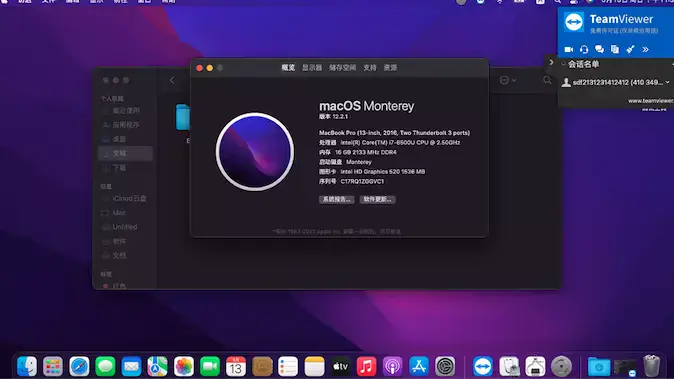The image size is (674, 379).
Task: Switch to the 支持 support tab
Action: [x=370, y=67]
